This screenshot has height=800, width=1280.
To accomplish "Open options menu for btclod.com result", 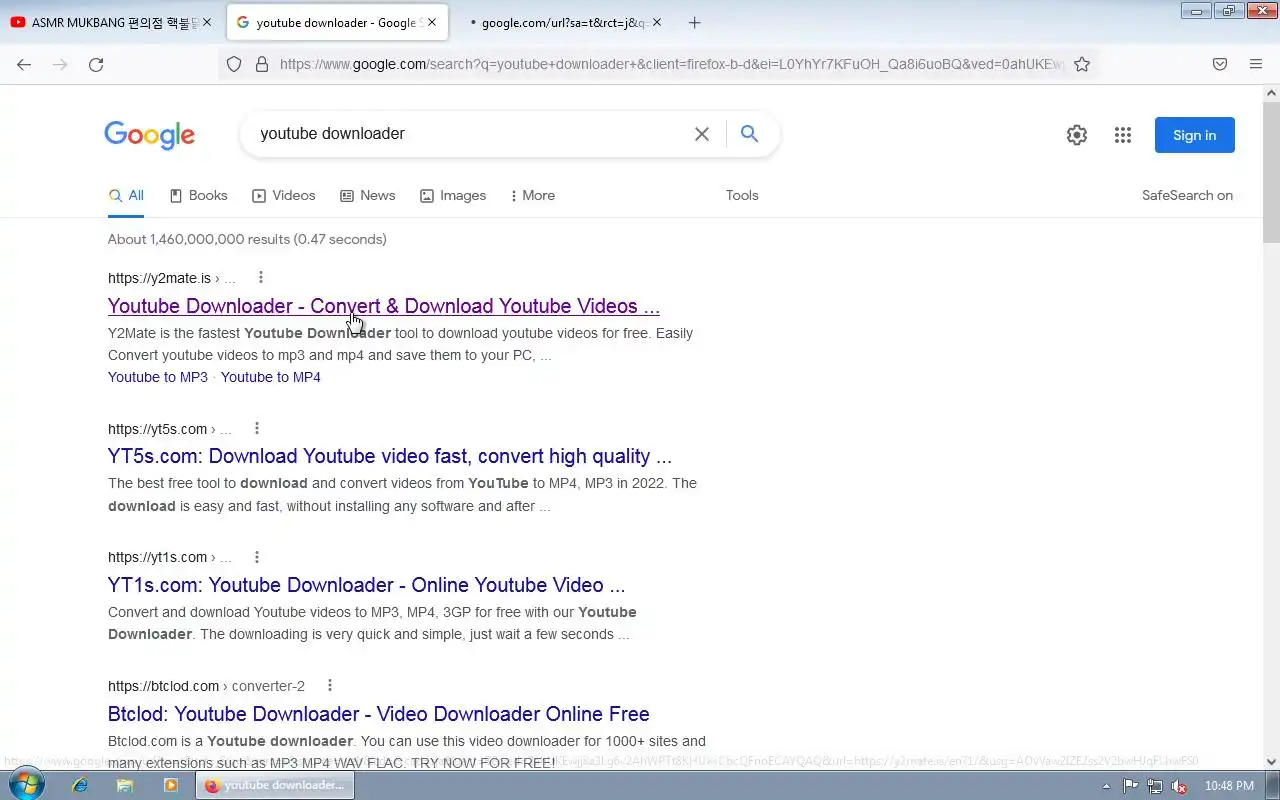I will click(330, 685).
